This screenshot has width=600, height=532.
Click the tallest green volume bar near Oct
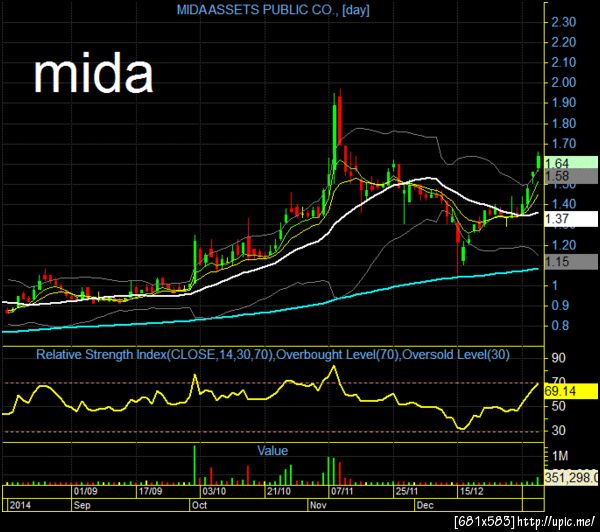pos(194,465)
